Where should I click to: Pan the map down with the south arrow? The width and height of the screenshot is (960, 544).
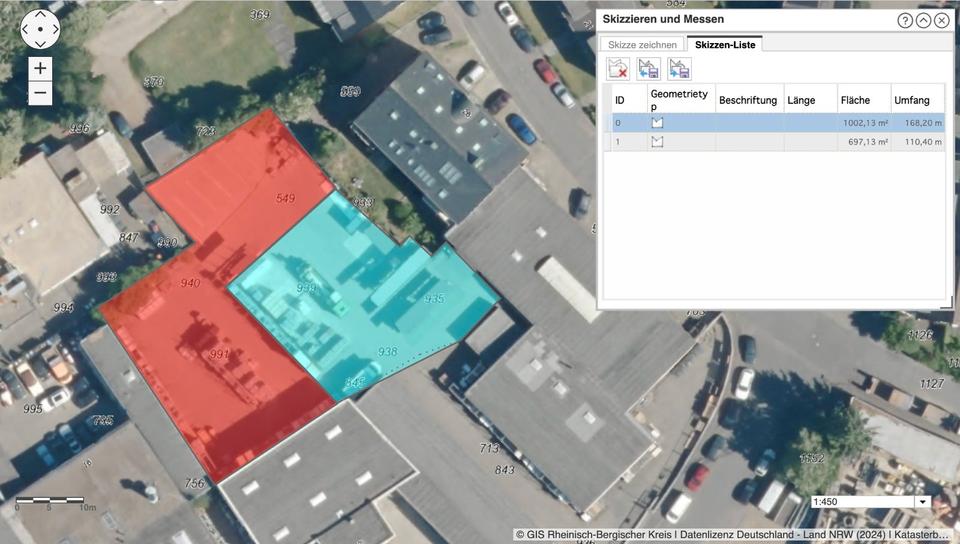(40, 43)
